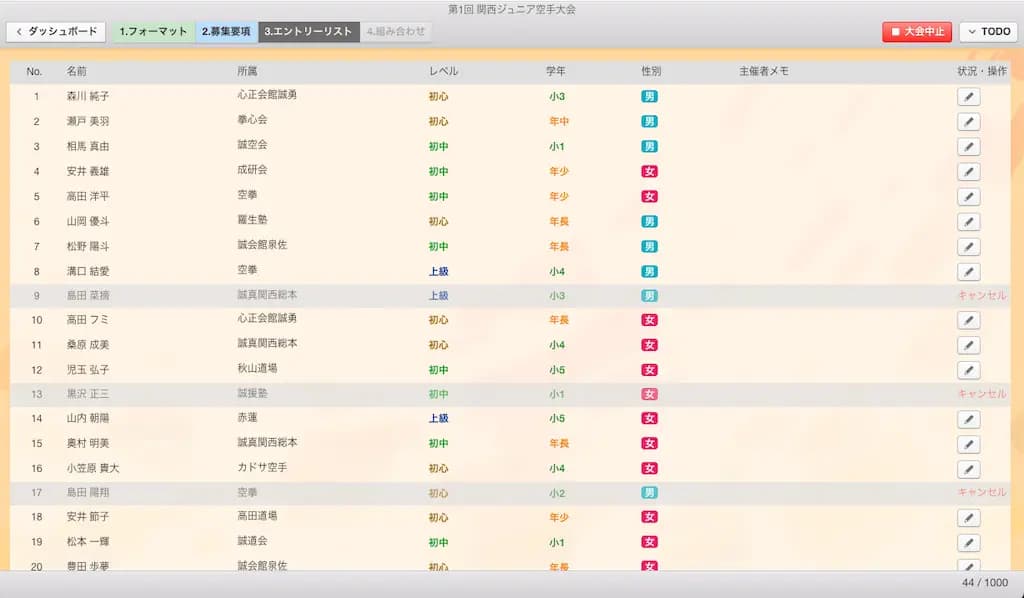Click キャンセル status in row 13
This screenshot has width=1024, height=598.
pos(982,394)
